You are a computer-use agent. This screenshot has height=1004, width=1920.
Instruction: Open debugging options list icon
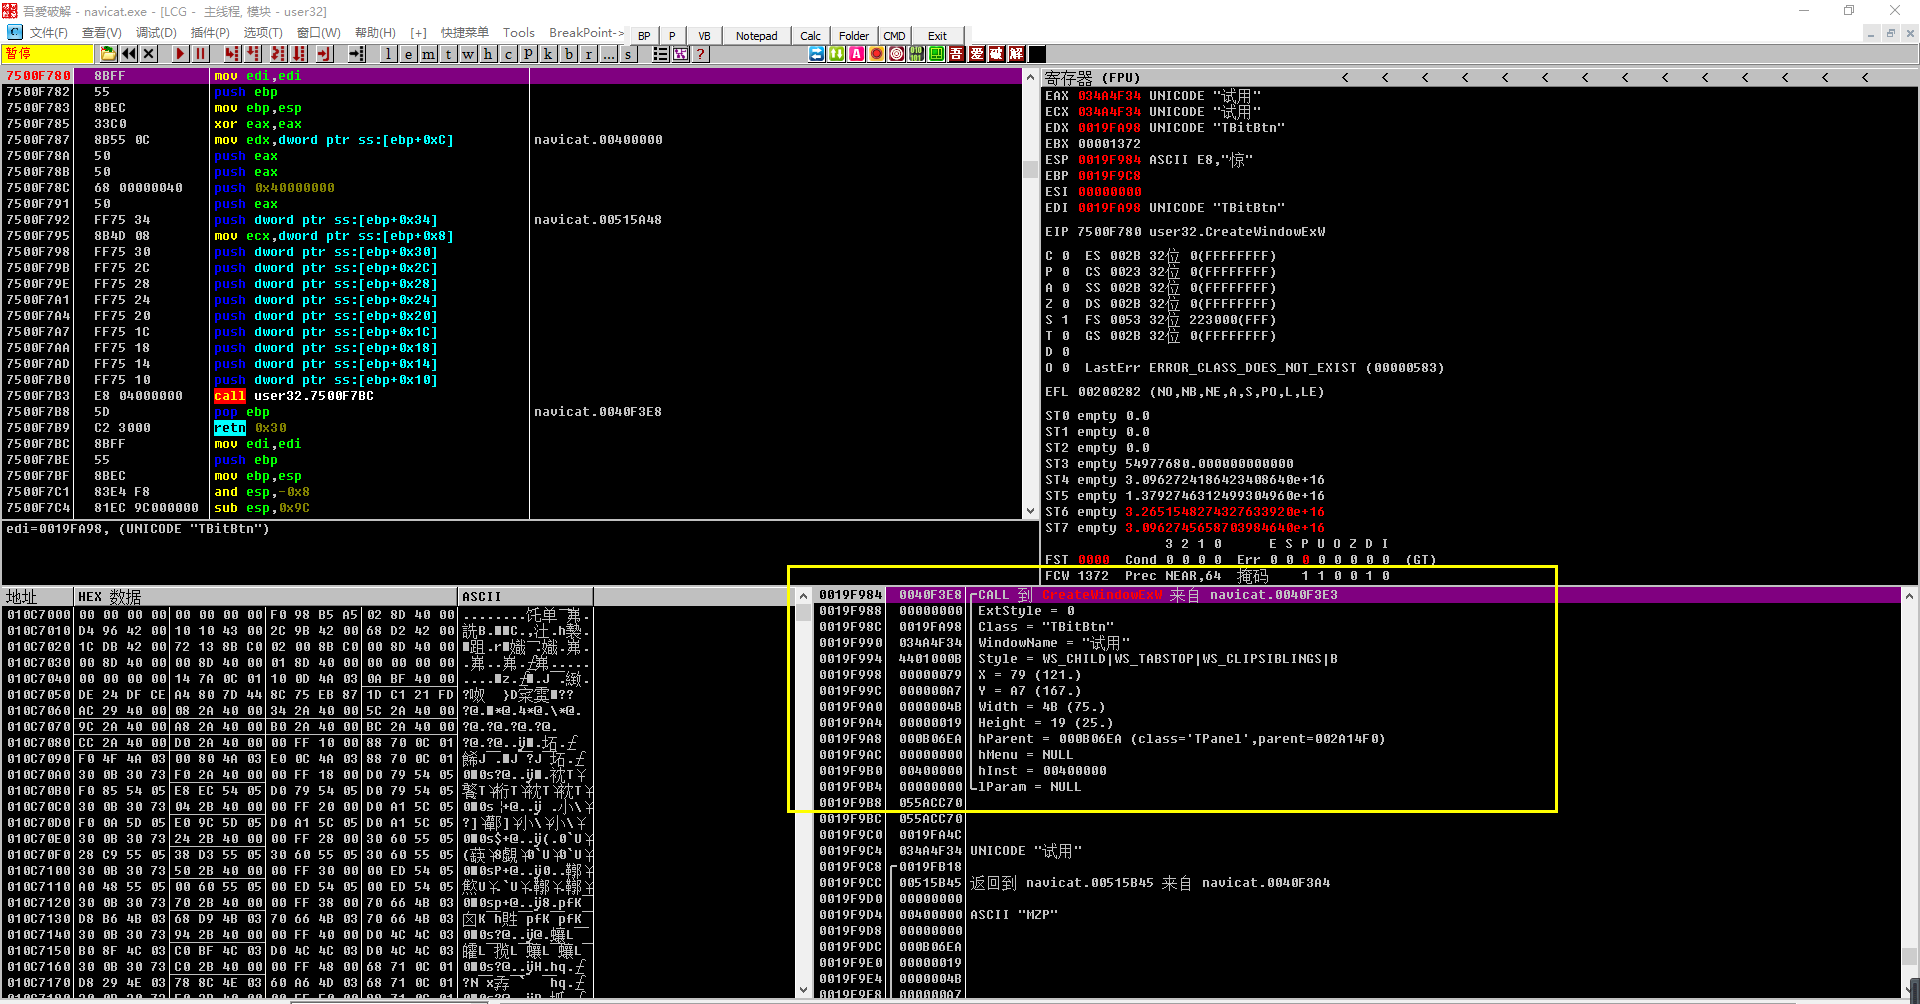pyautogui.click(x=660, y=54)
